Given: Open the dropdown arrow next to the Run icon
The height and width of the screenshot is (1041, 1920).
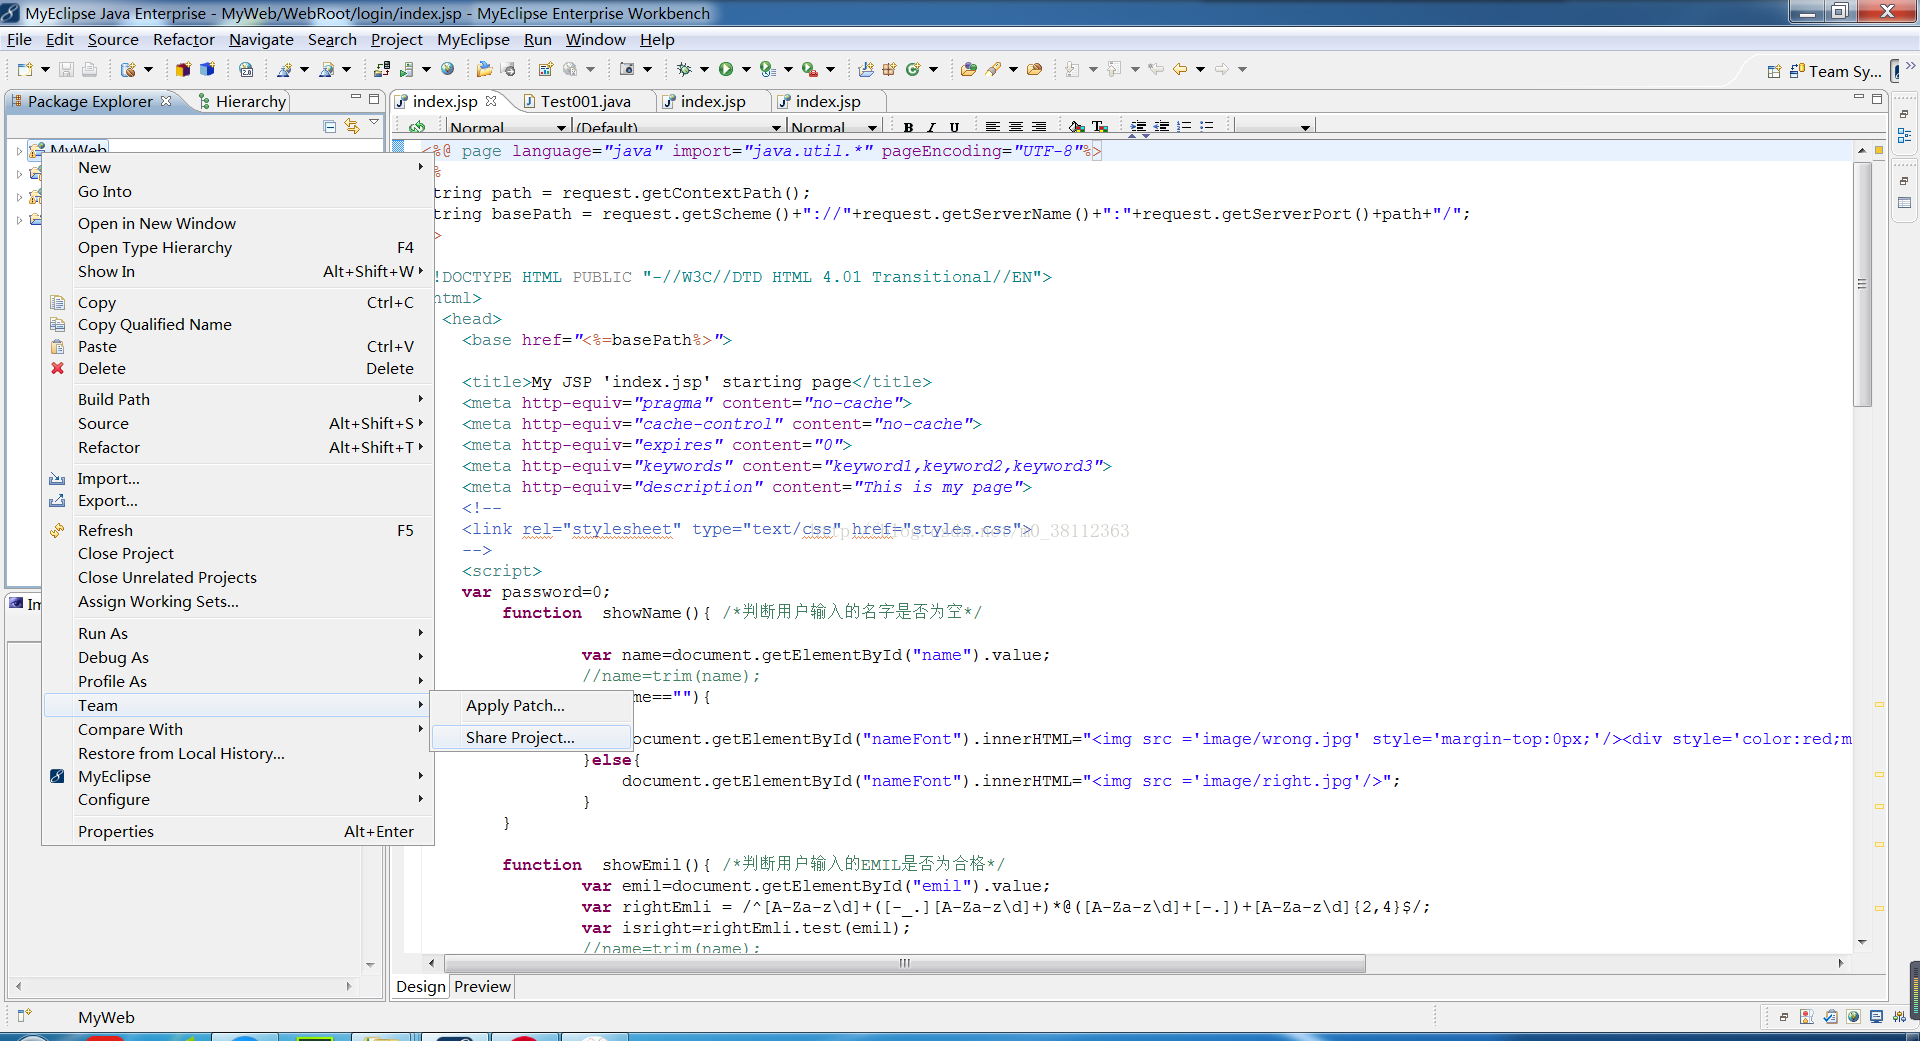Looking at the screenshot, I should coord(746,69).
